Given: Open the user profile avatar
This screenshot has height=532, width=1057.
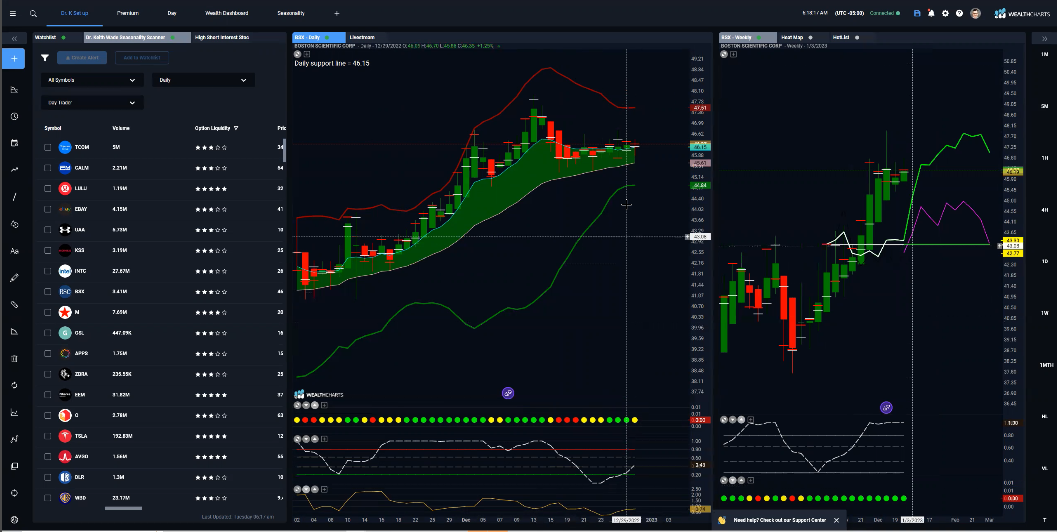Looking at the screenshot, I should (x=975, y=13).
